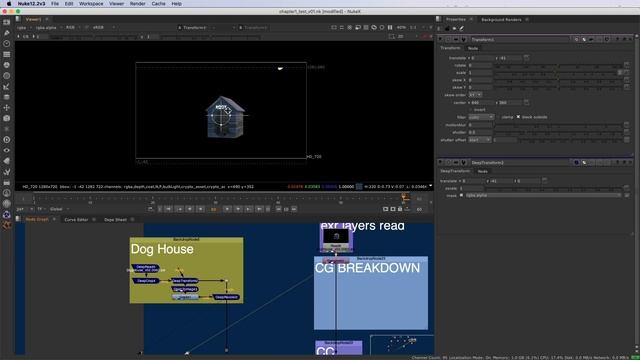Open the Transform nodes toolbar icon

tap(7, 107)
